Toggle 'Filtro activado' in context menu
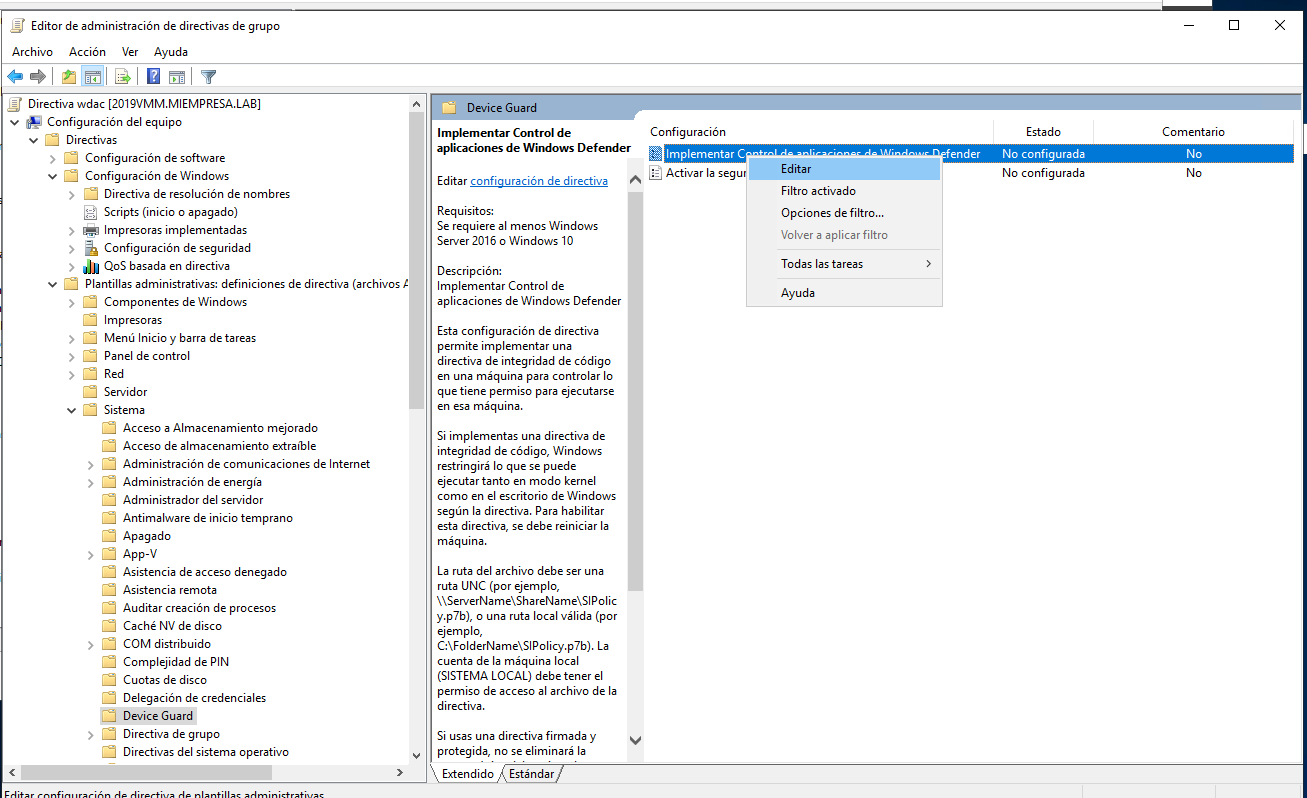This screenshot has height=798, width=1307. pos(818,191)
